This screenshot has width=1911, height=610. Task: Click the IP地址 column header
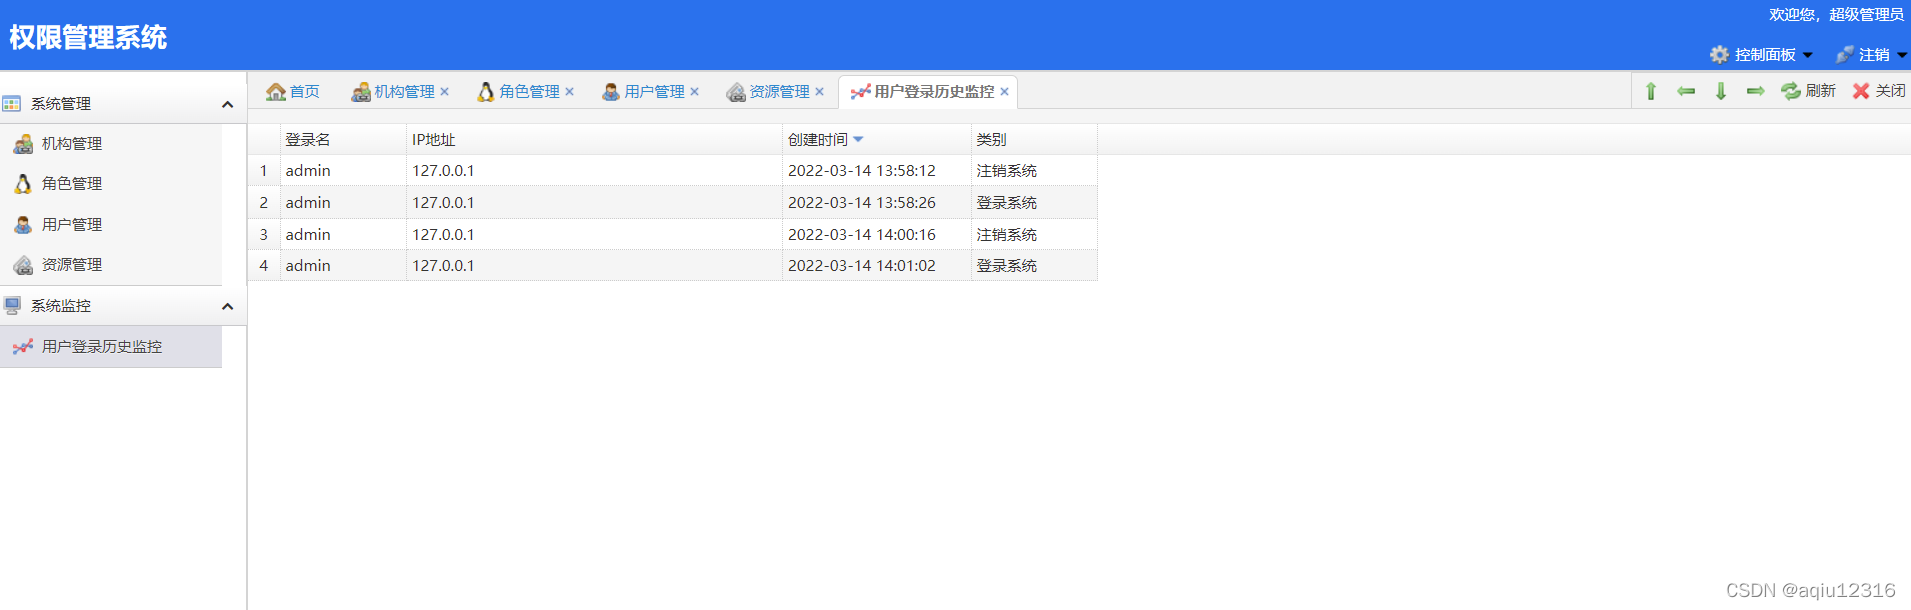[x=594, y=140]
